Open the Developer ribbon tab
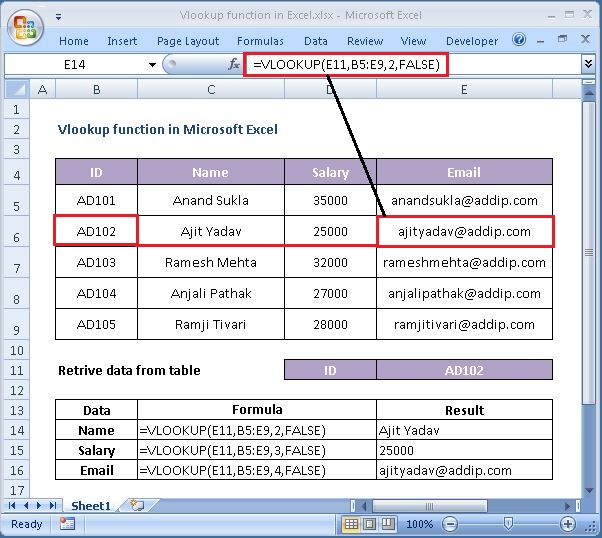The width and height of the screenshot is (602, 538). [x=472, y=41]
